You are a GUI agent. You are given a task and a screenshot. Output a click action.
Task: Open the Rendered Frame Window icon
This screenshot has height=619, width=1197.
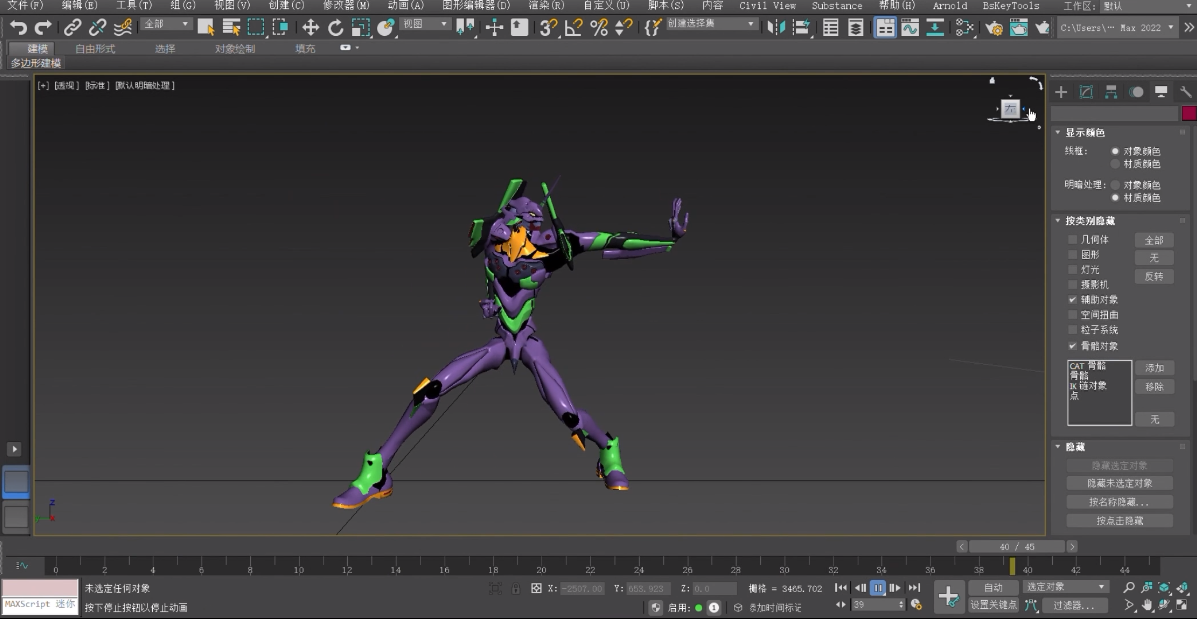[x=1018, y=28]
